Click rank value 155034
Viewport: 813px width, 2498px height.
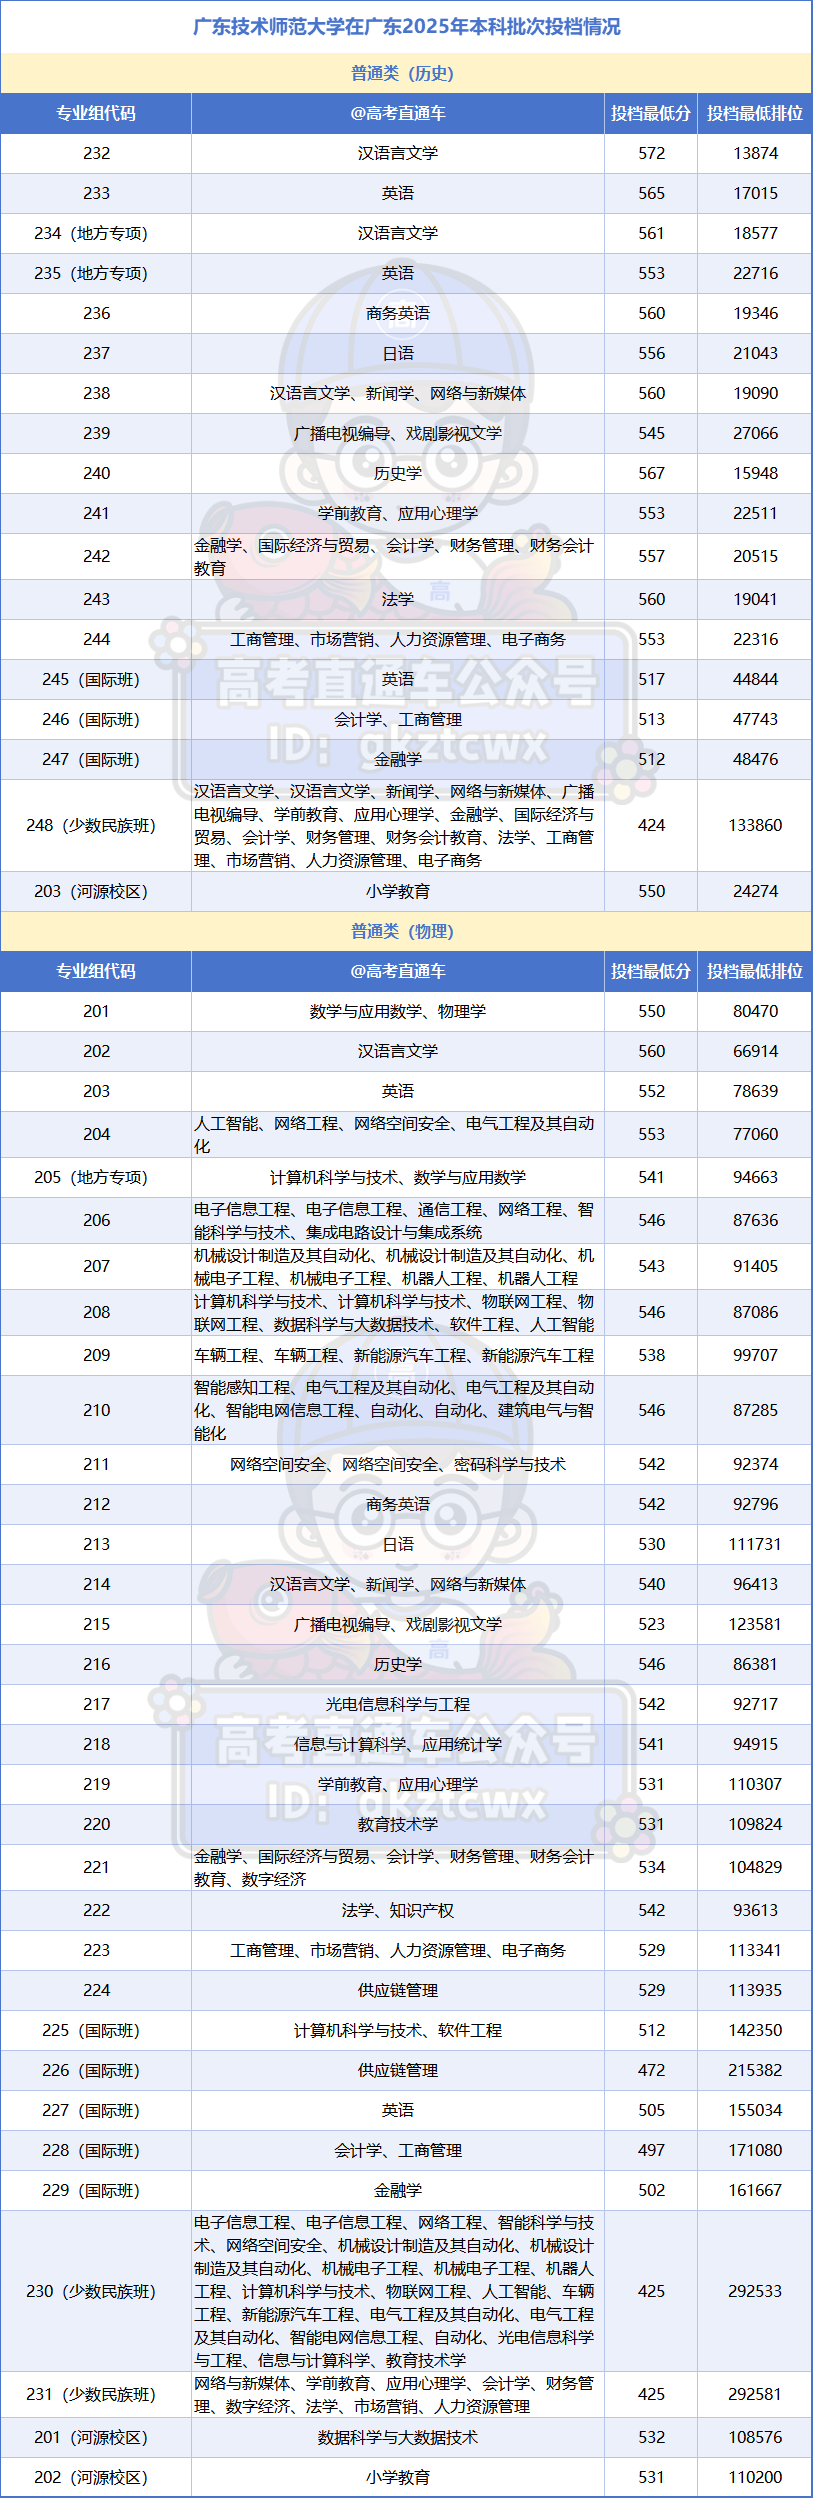(x=755, y=2110)
